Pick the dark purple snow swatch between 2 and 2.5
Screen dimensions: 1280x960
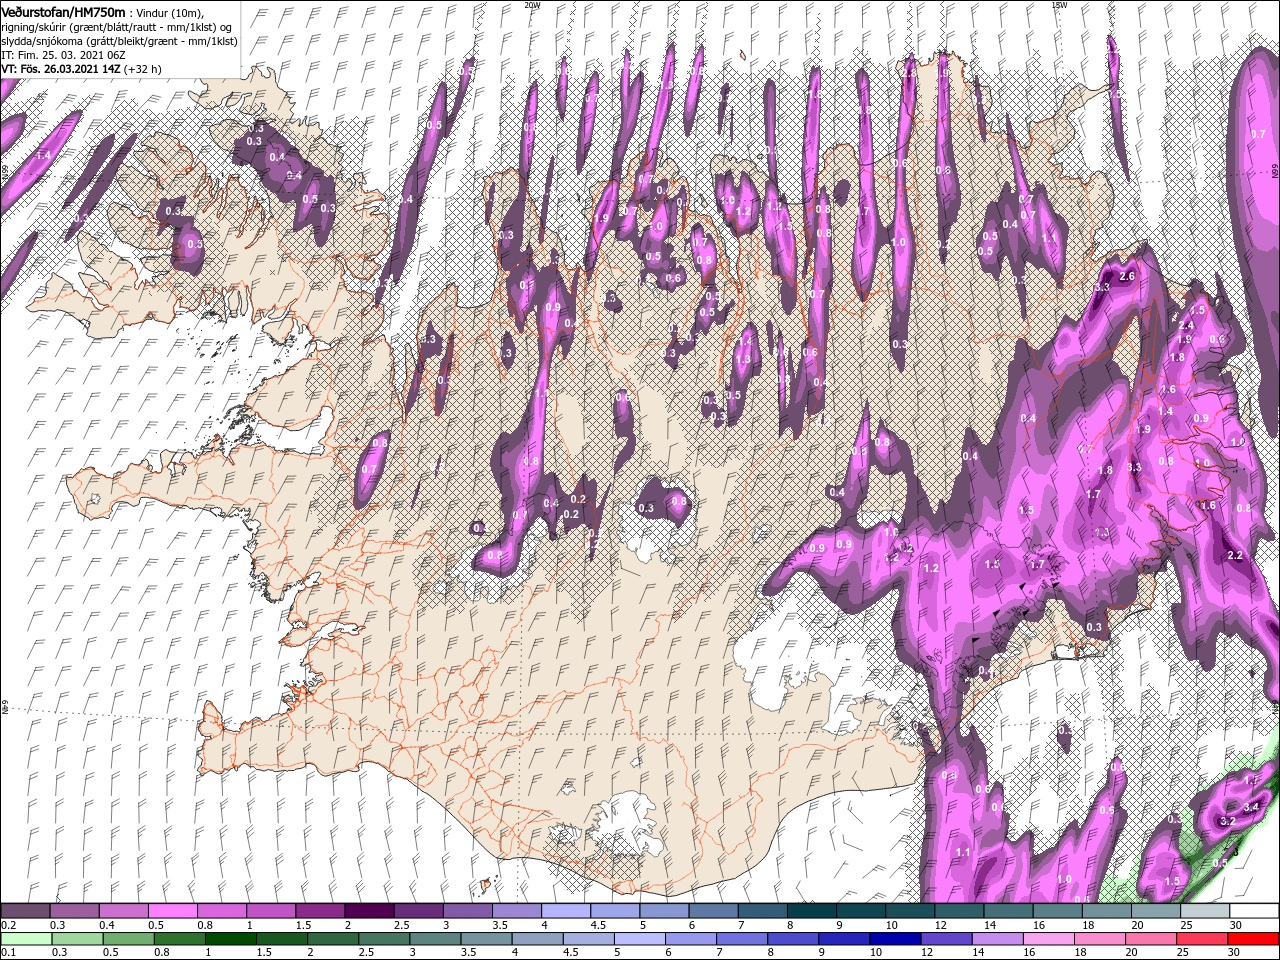[369, 912]
